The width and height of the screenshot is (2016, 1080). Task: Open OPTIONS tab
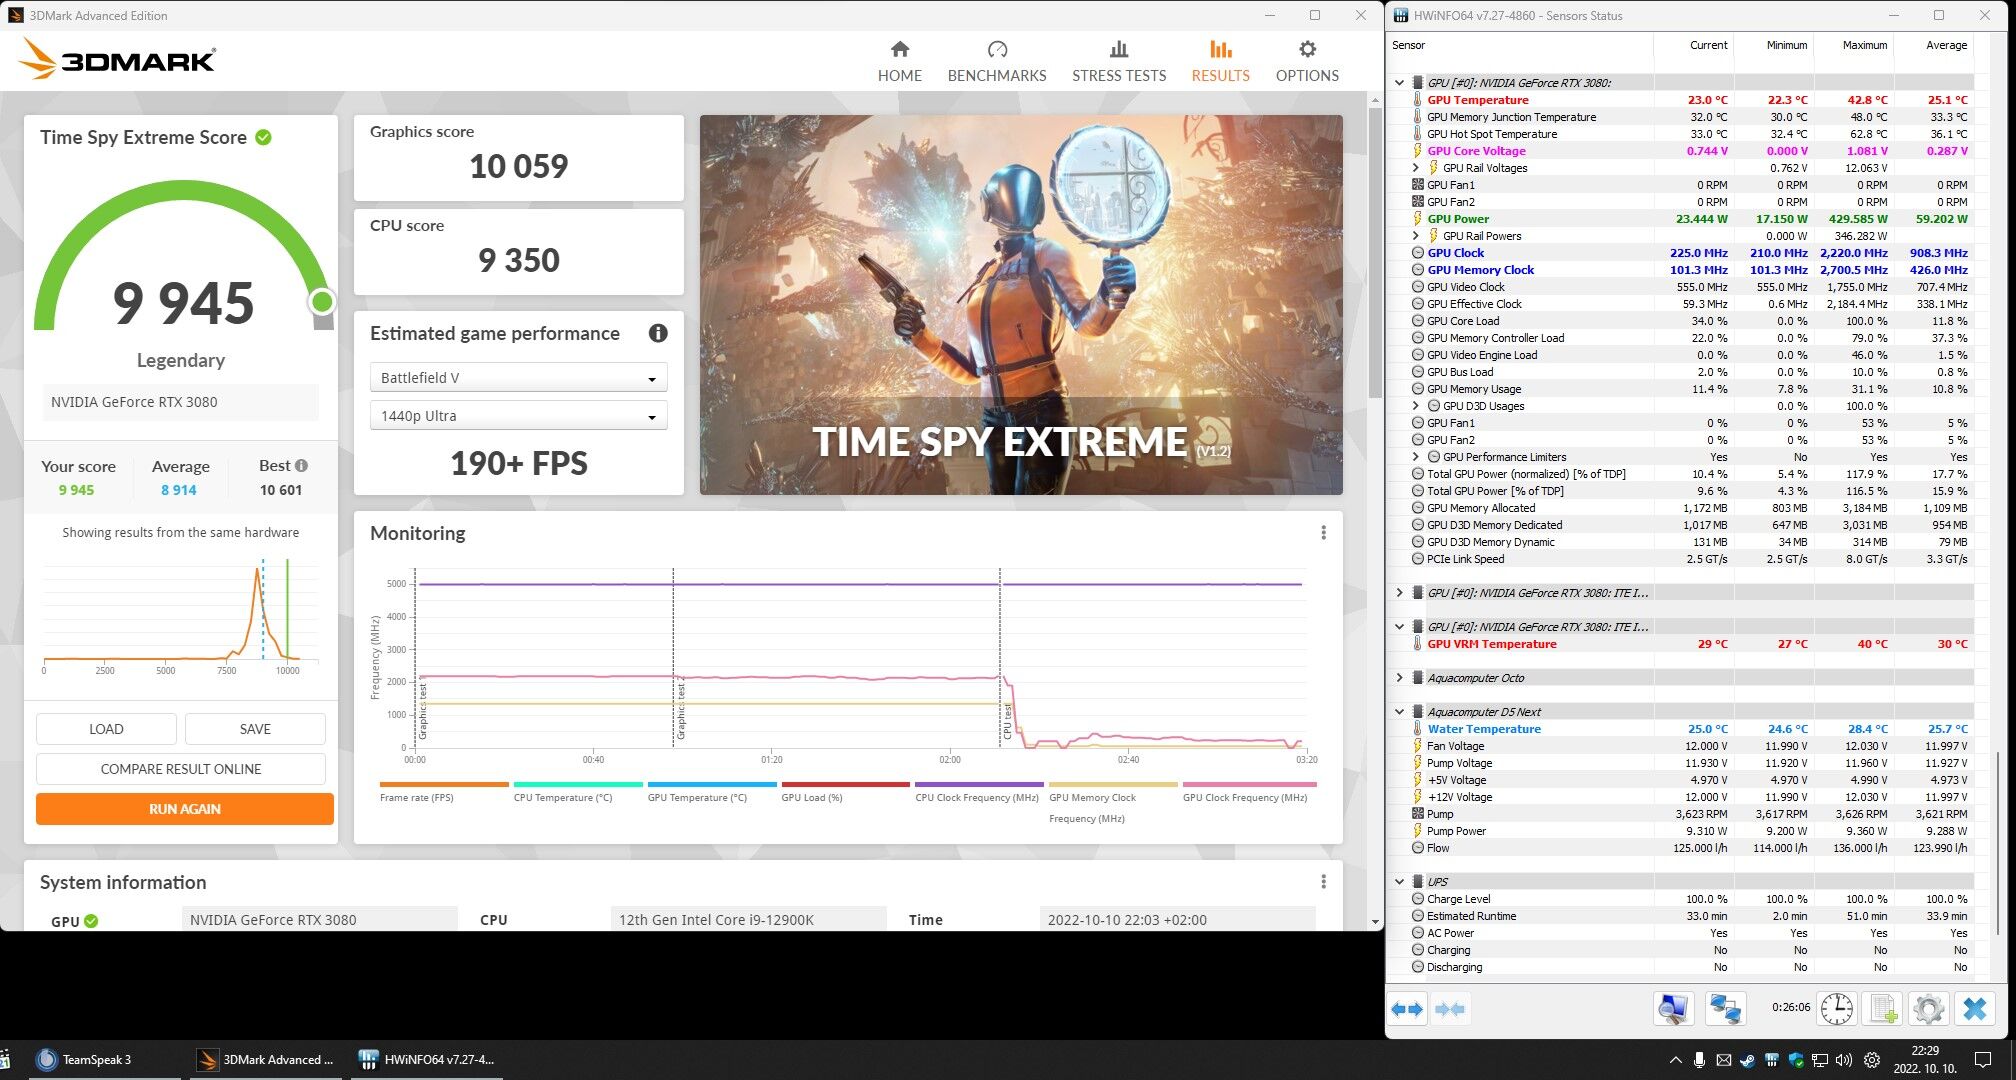coord(1307,61)
